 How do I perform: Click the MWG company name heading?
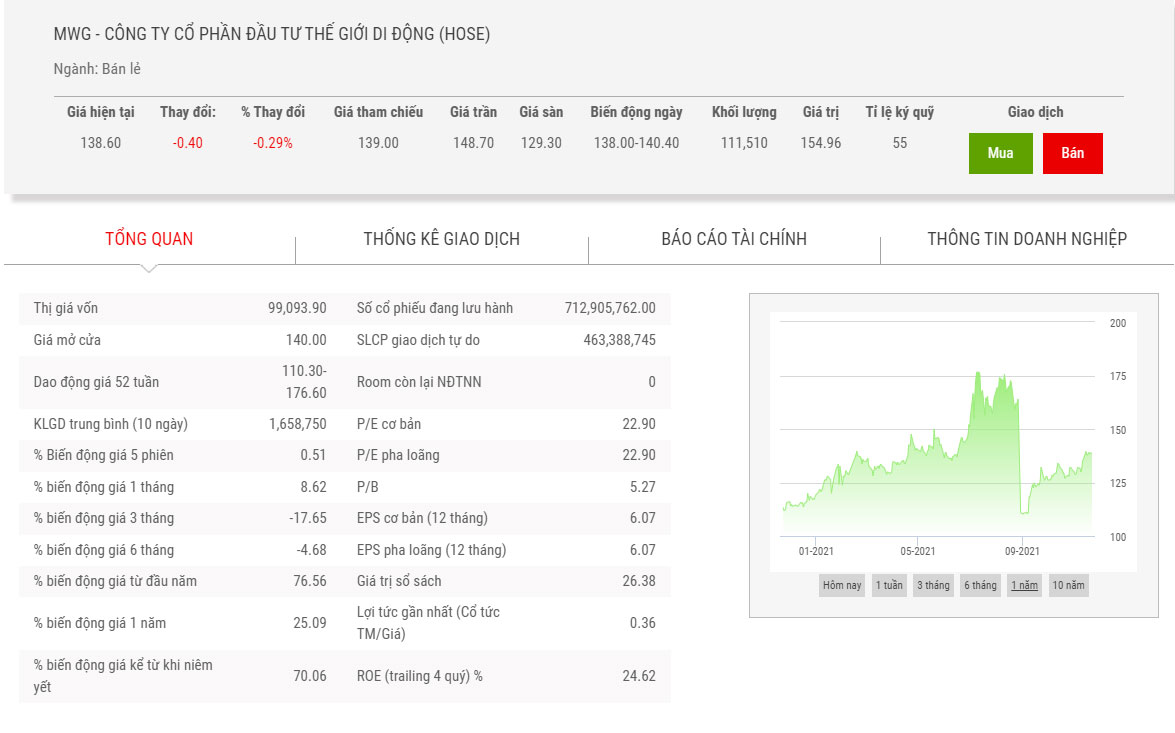(272, 34)
